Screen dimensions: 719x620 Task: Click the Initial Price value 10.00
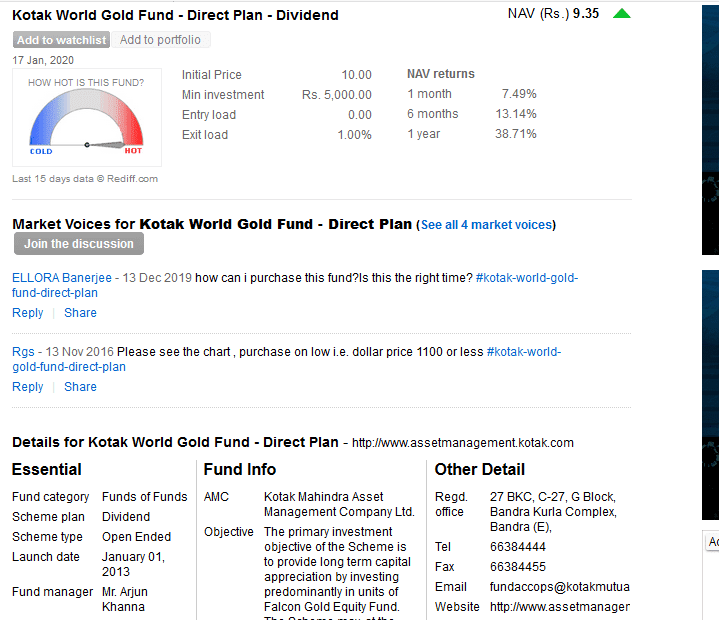pos(356,75)
